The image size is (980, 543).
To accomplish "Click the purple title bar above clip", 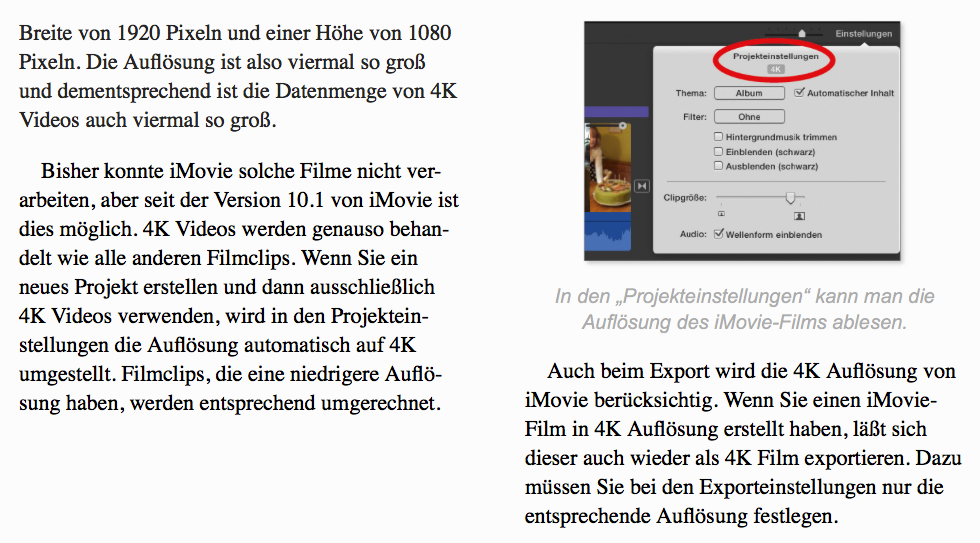I will (x=616, y=112).
